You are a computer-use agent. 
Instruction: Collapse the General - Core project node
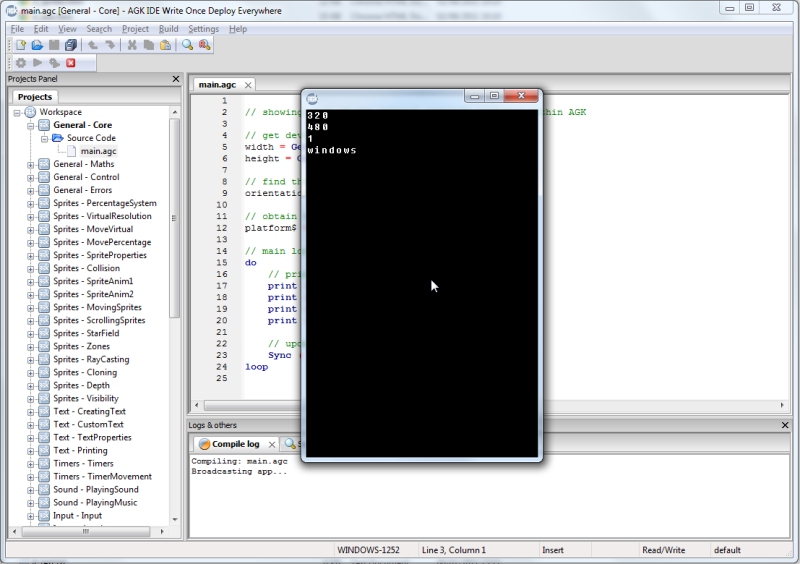point(31,125)
